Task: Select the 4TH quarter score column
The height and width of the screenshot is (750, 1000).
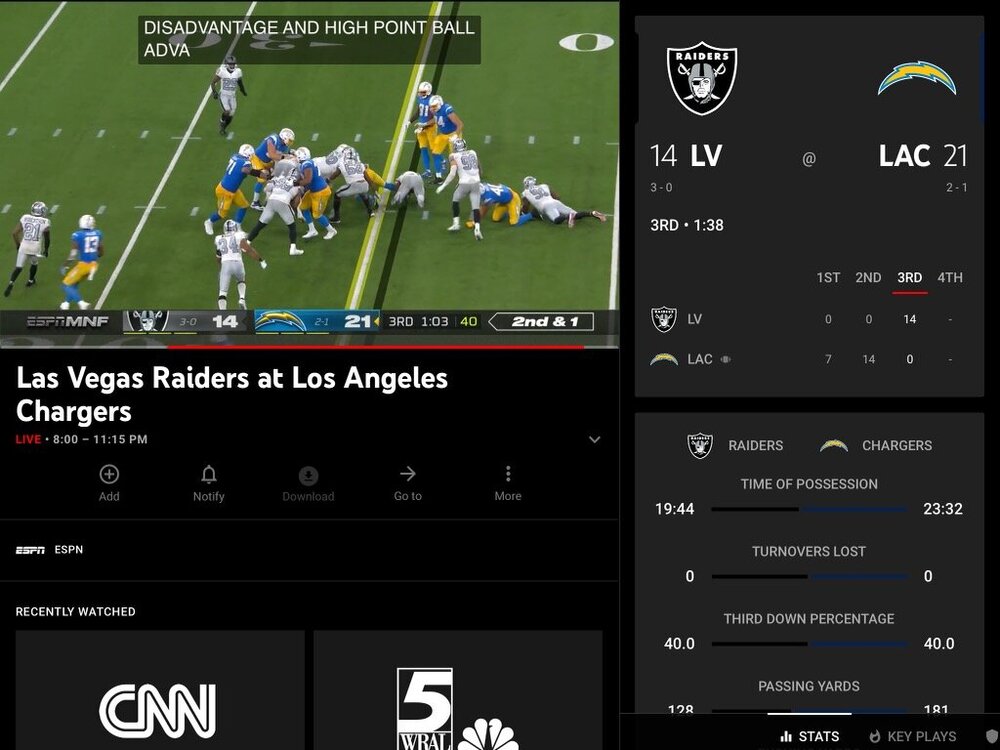Action: point(950,278)
